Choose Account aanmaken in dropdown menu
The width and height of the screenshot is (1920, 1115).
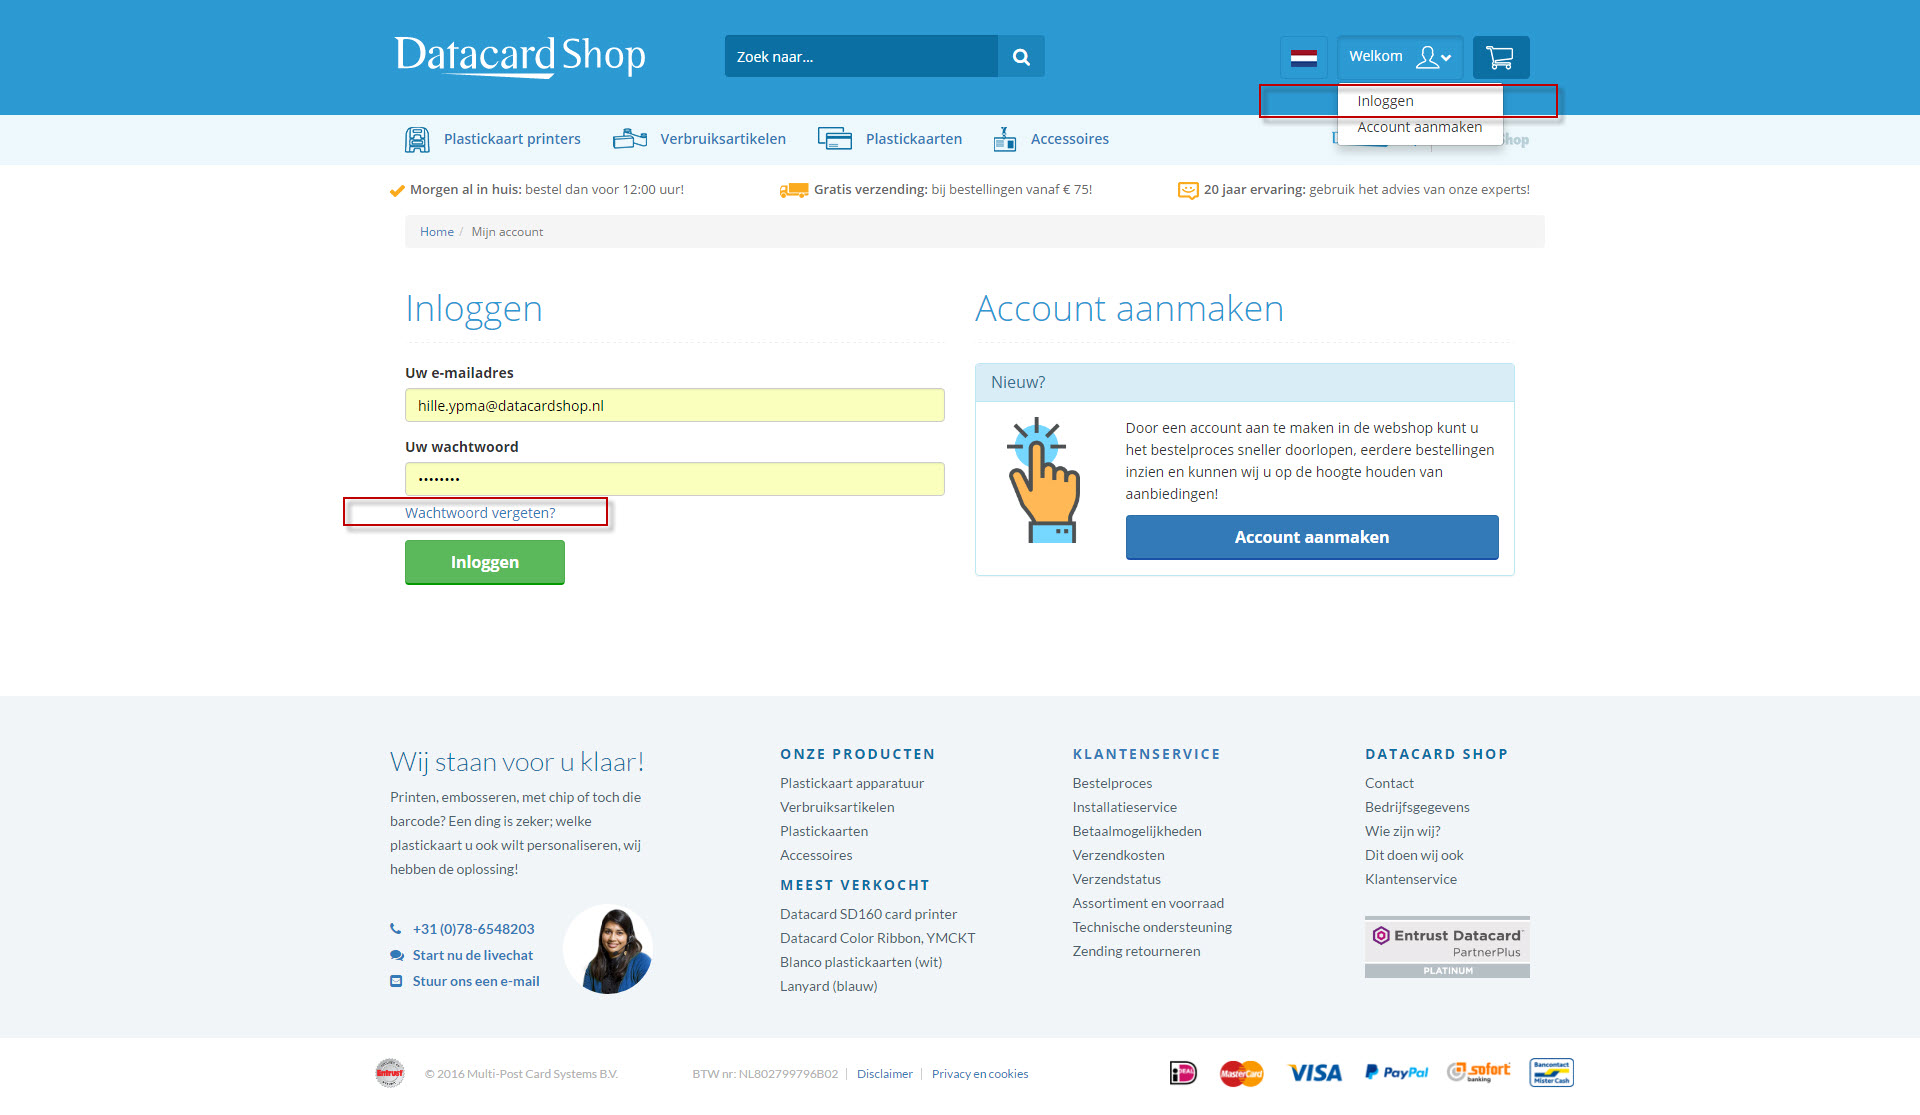(1420, 127)
